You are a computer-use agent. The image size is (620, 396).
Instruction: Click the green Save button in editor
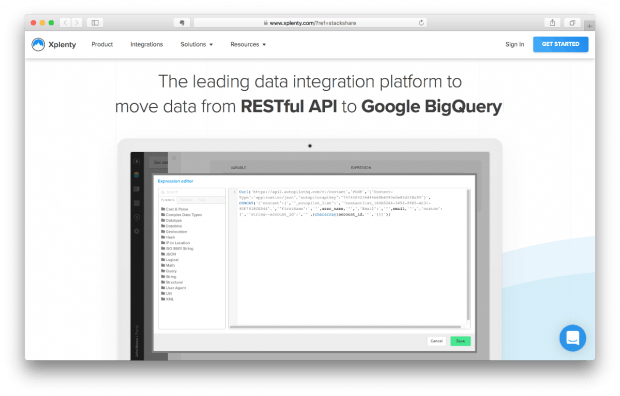pos(460,341)
